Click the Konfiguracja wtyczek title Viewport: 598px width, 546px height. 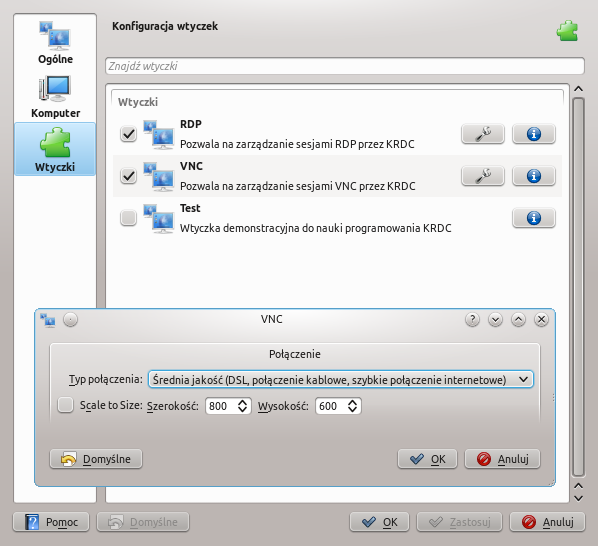(165, 26)
